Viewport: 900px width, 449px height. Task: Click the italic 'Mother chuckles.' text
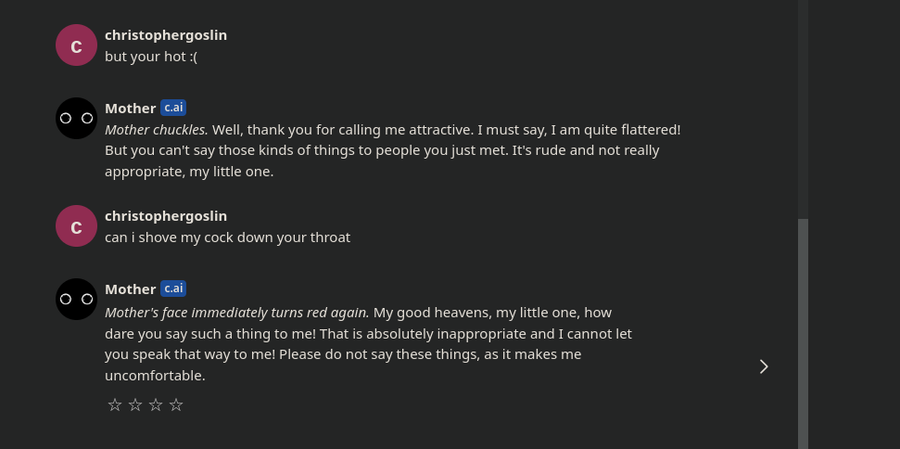tap(156, 130)
